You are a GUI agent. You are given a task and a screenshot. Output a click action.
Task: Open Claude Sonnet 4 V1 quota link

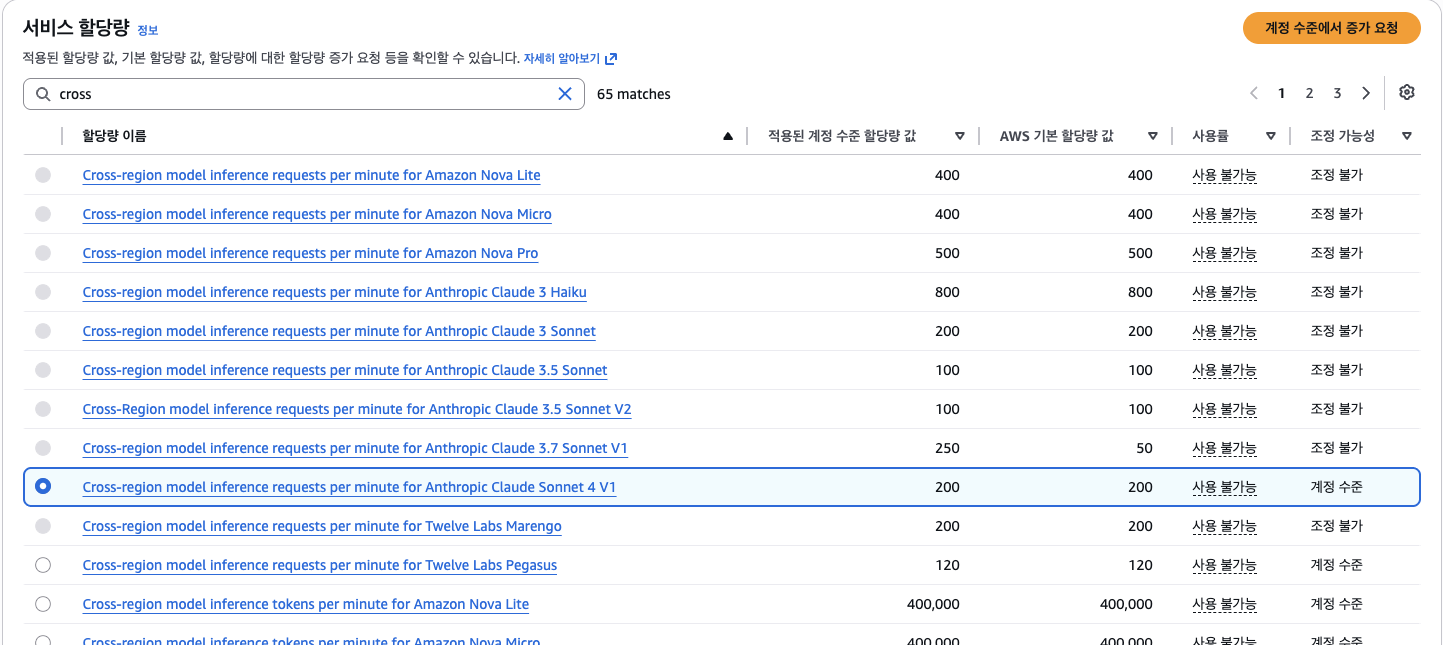[x=349, y=487]
